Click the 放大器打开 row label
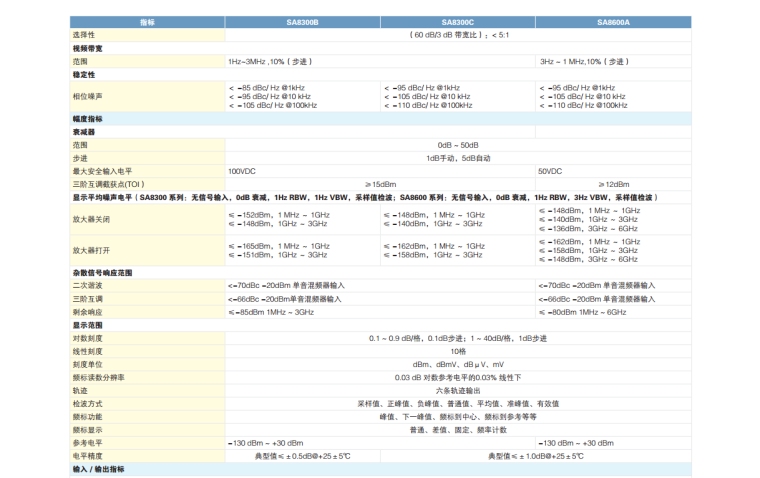This screenshot has width=760, height=478. [x=91, y=250]
